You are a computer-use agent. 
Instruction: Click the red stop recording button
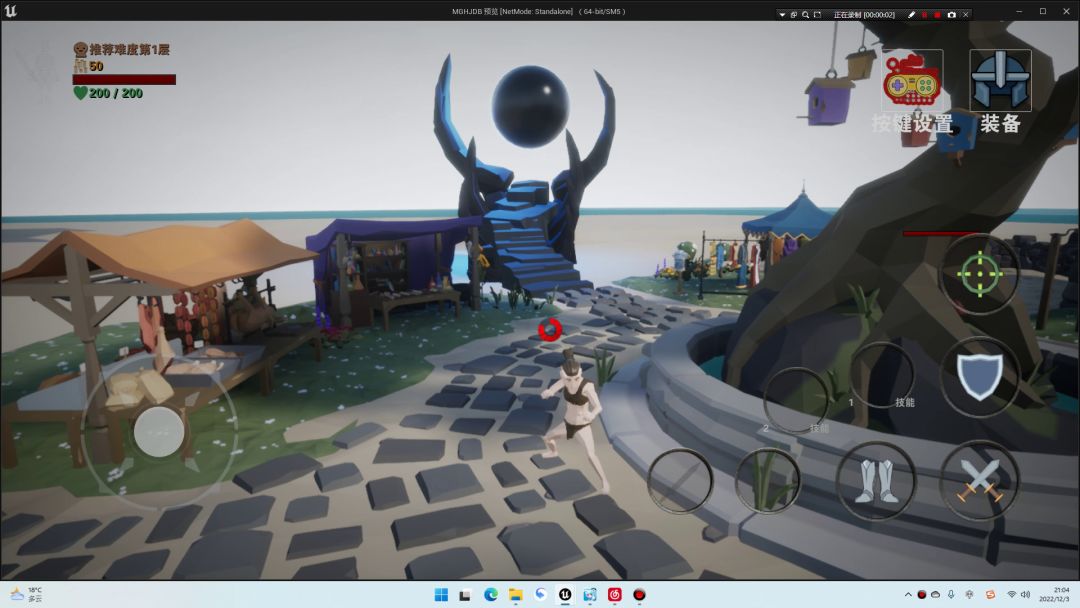tap(937, 15)
